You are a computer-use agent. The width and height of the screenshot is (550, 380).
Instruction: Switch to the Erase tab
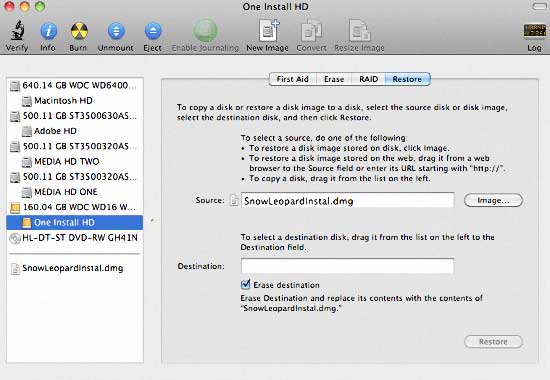point(334,79)
